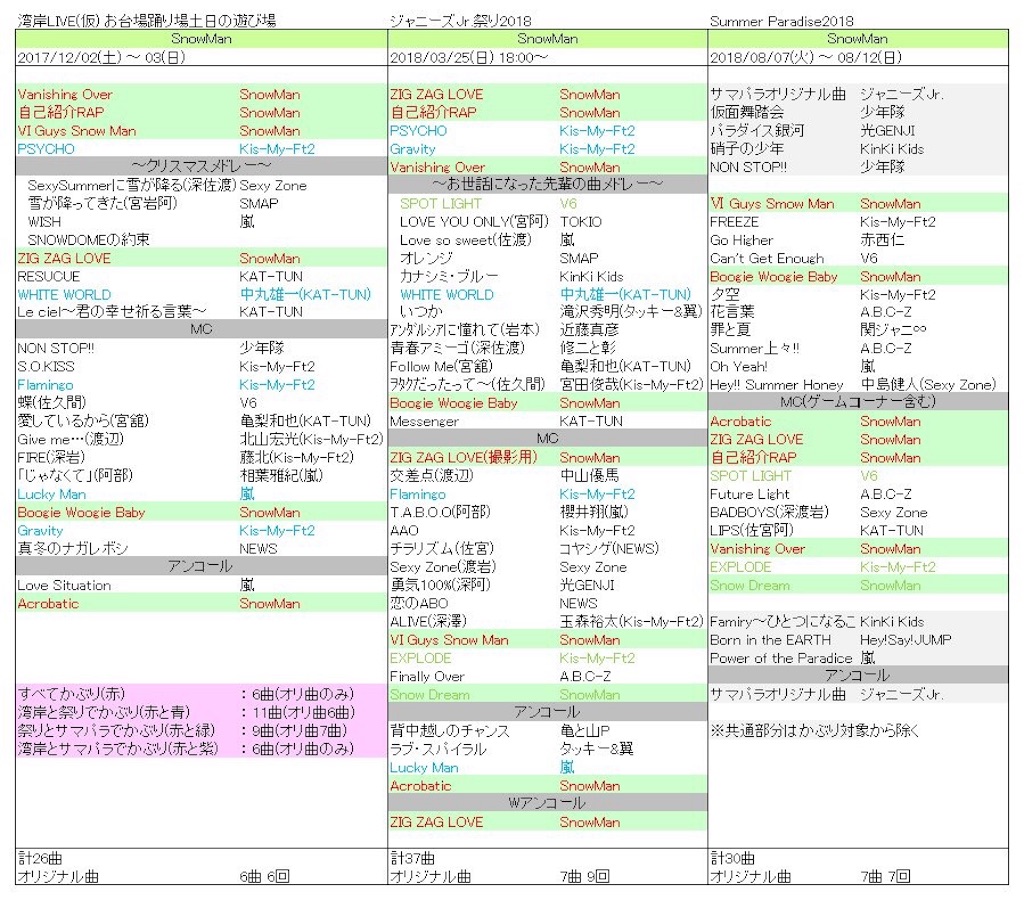This screenshot has width=1024, height=900.
Task: Select '宮田俊哉(Kis-My-Ft2)' artist cell
Action: [x=631, y=385]
